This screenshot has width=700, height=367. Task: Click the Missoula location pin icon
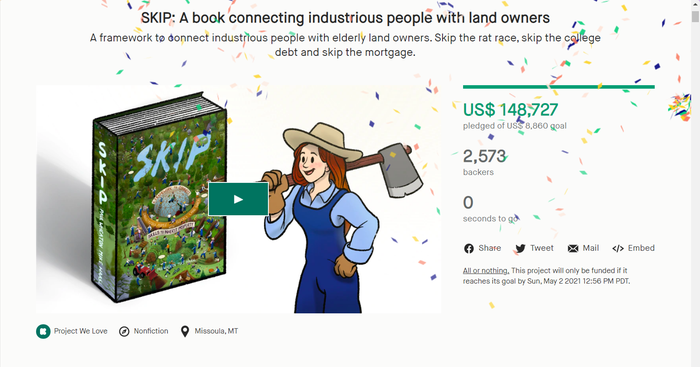click(185, 331)
